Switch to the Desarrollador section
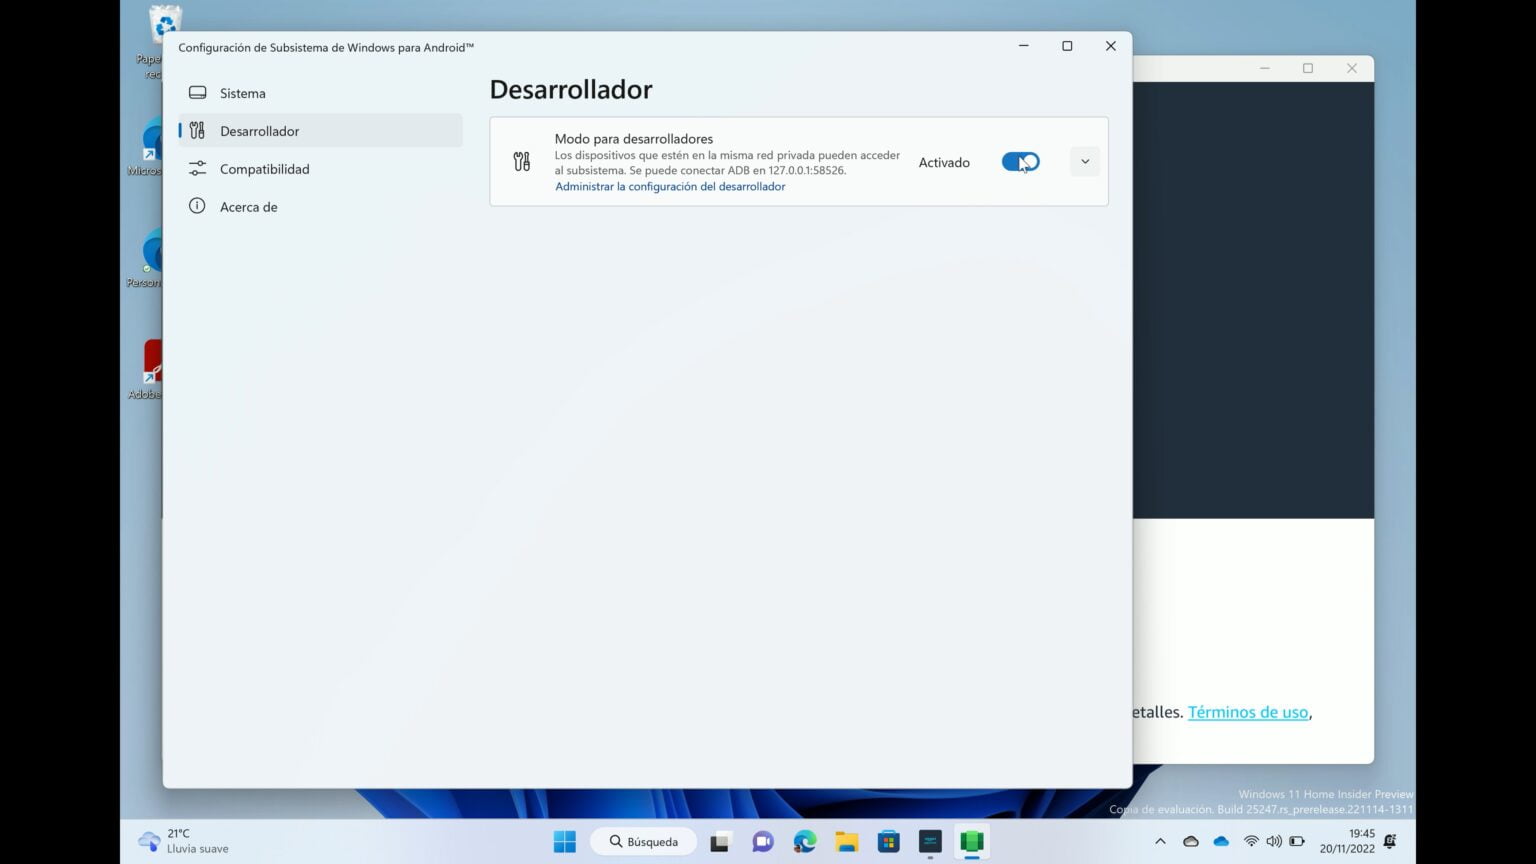 259,130
